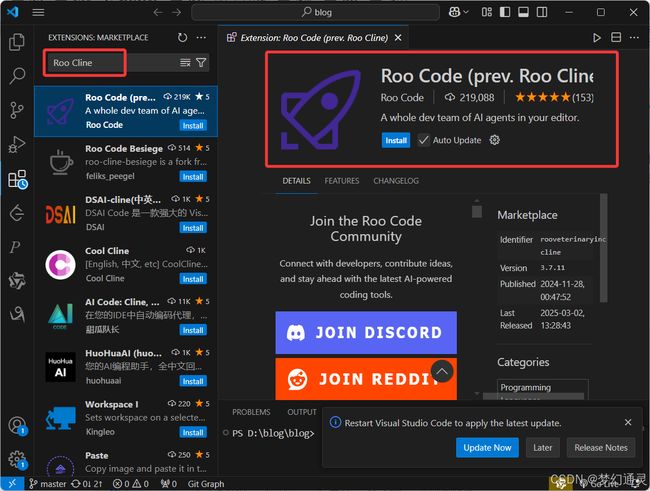Open the Search view in activity bar

pos(17,76)
